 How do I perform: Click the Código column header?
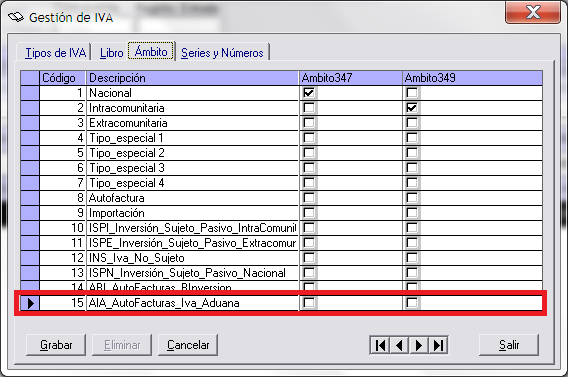point(63,78)
